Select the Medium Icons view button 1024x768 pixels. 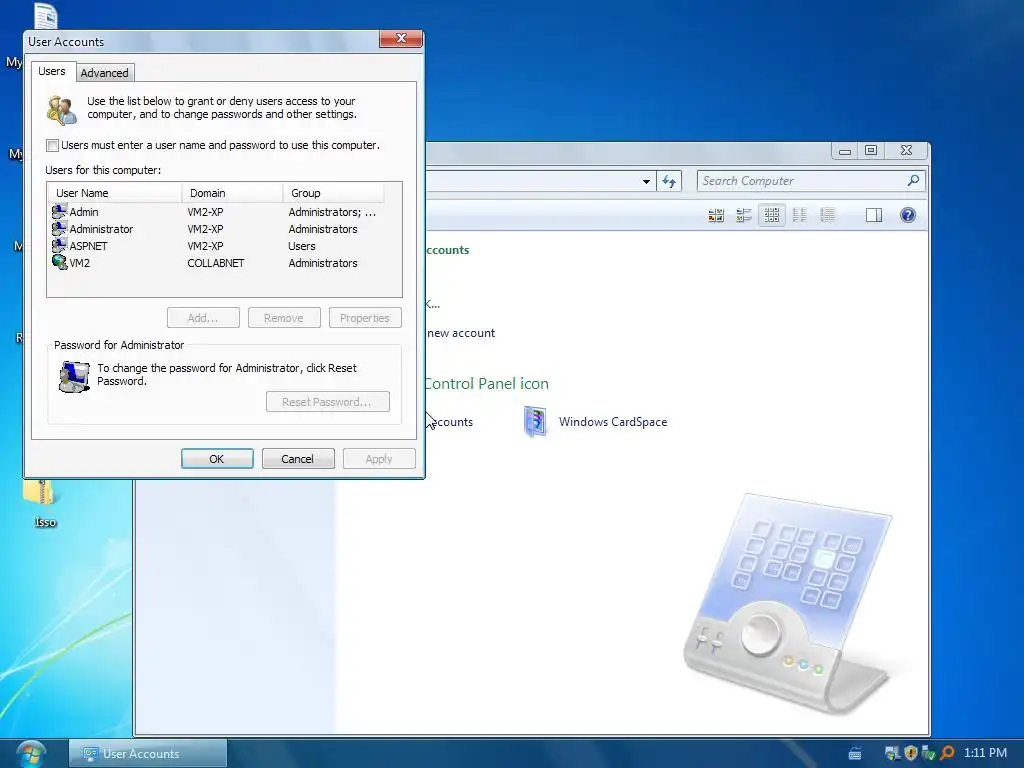pyautogui.click(x=772, y=215)
